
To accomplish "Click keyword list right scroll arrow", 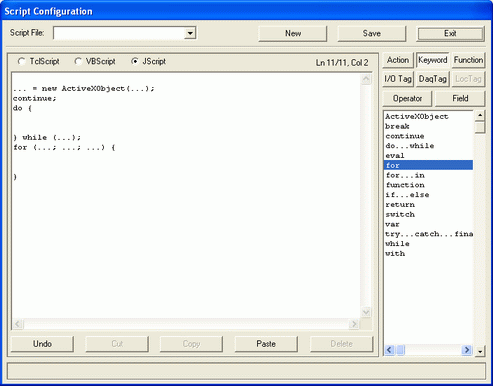I will coord(467,350).
